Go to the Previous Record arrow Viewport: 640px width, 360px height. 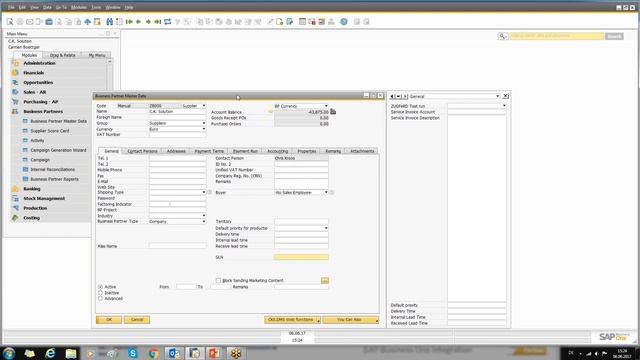(x=138, y=22)
